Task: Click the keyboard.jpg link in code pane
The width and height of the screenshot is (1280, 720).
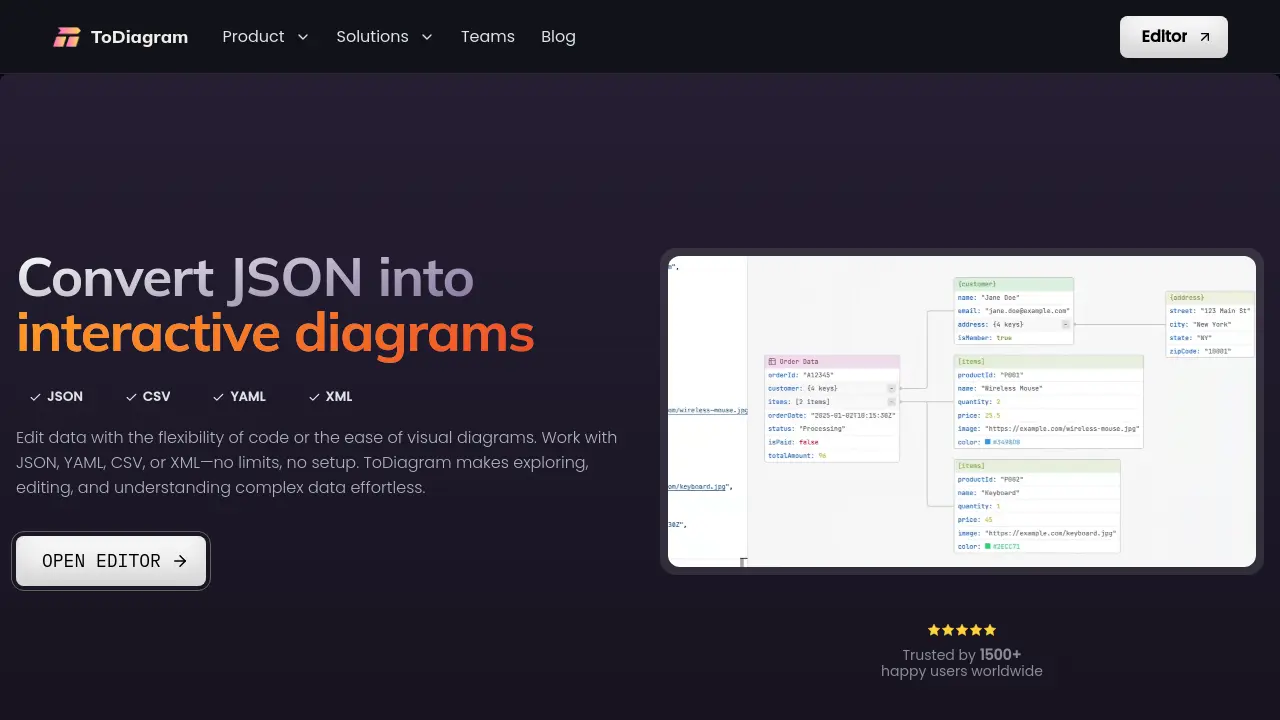Action: coord(697,486)
